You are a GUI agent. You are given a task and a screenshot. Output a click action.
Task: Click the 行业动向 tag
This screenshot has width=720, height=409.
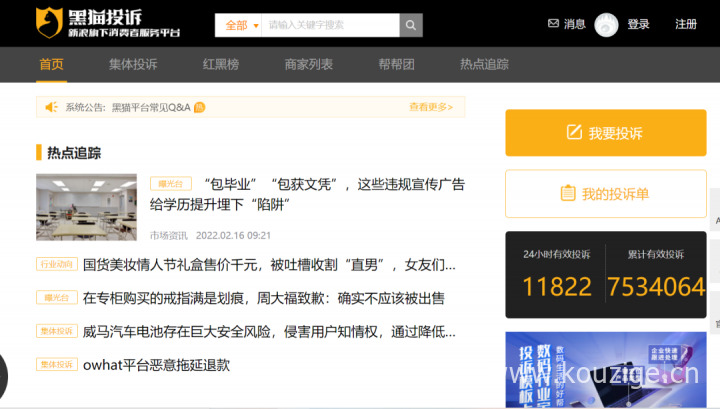pyautogui.click(x=57, y=264)
